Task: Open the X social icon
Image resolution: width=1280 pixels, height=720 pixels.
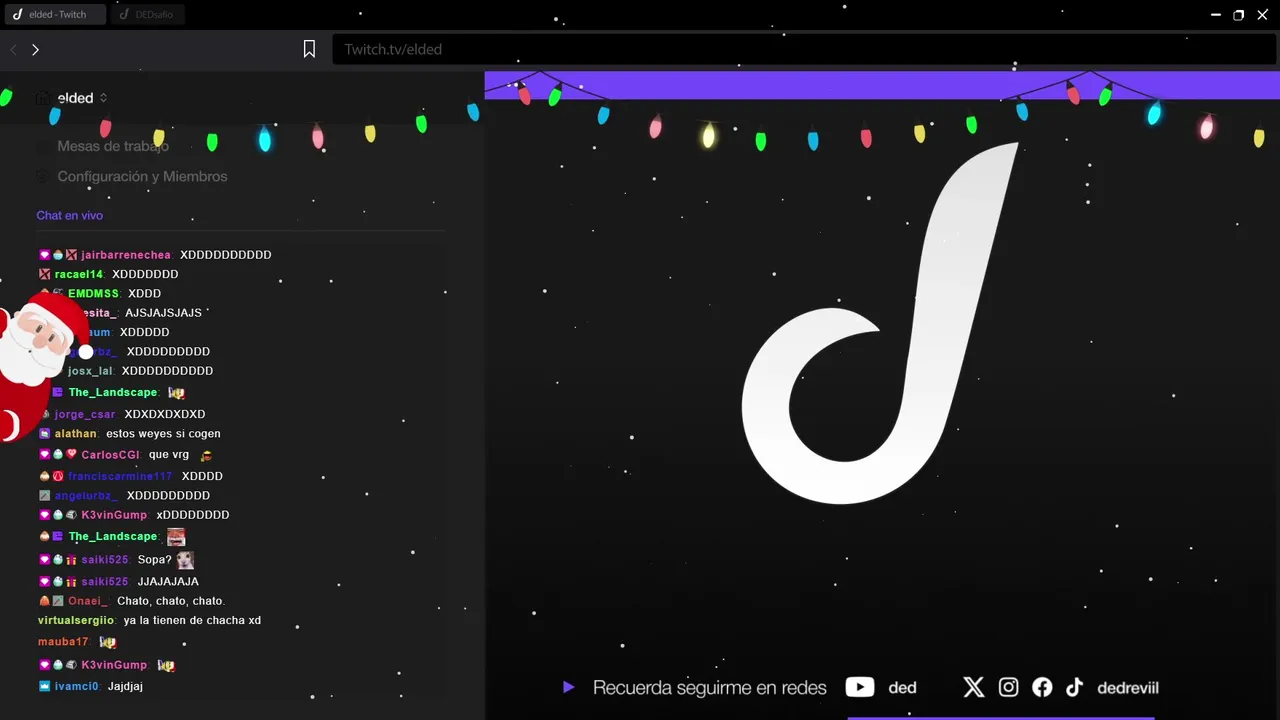Action: 974,687
